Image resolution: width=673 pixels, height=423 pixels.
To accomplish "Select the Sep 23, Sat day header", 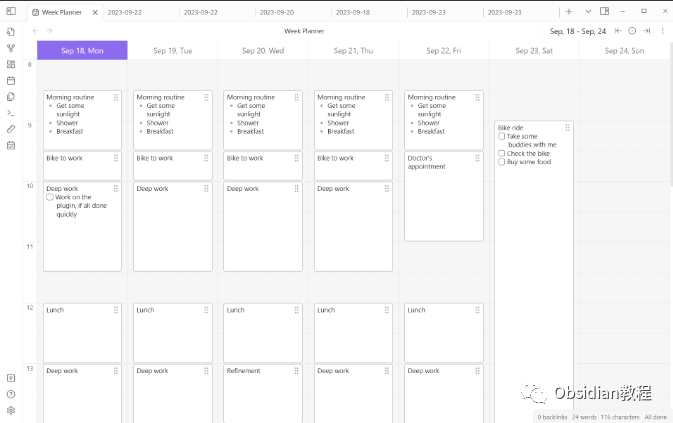I will (534, 51).
